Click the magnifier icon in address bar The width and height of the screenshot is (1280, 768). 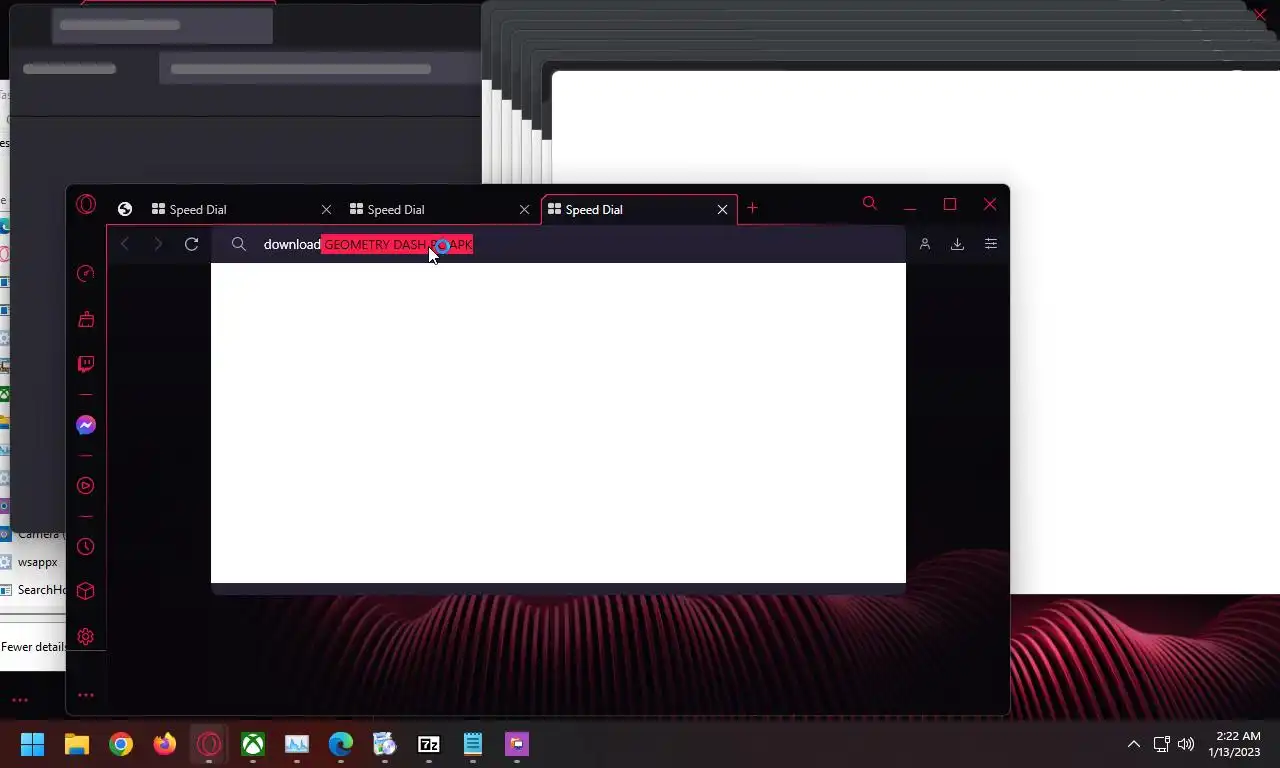(x=239, y=244)
